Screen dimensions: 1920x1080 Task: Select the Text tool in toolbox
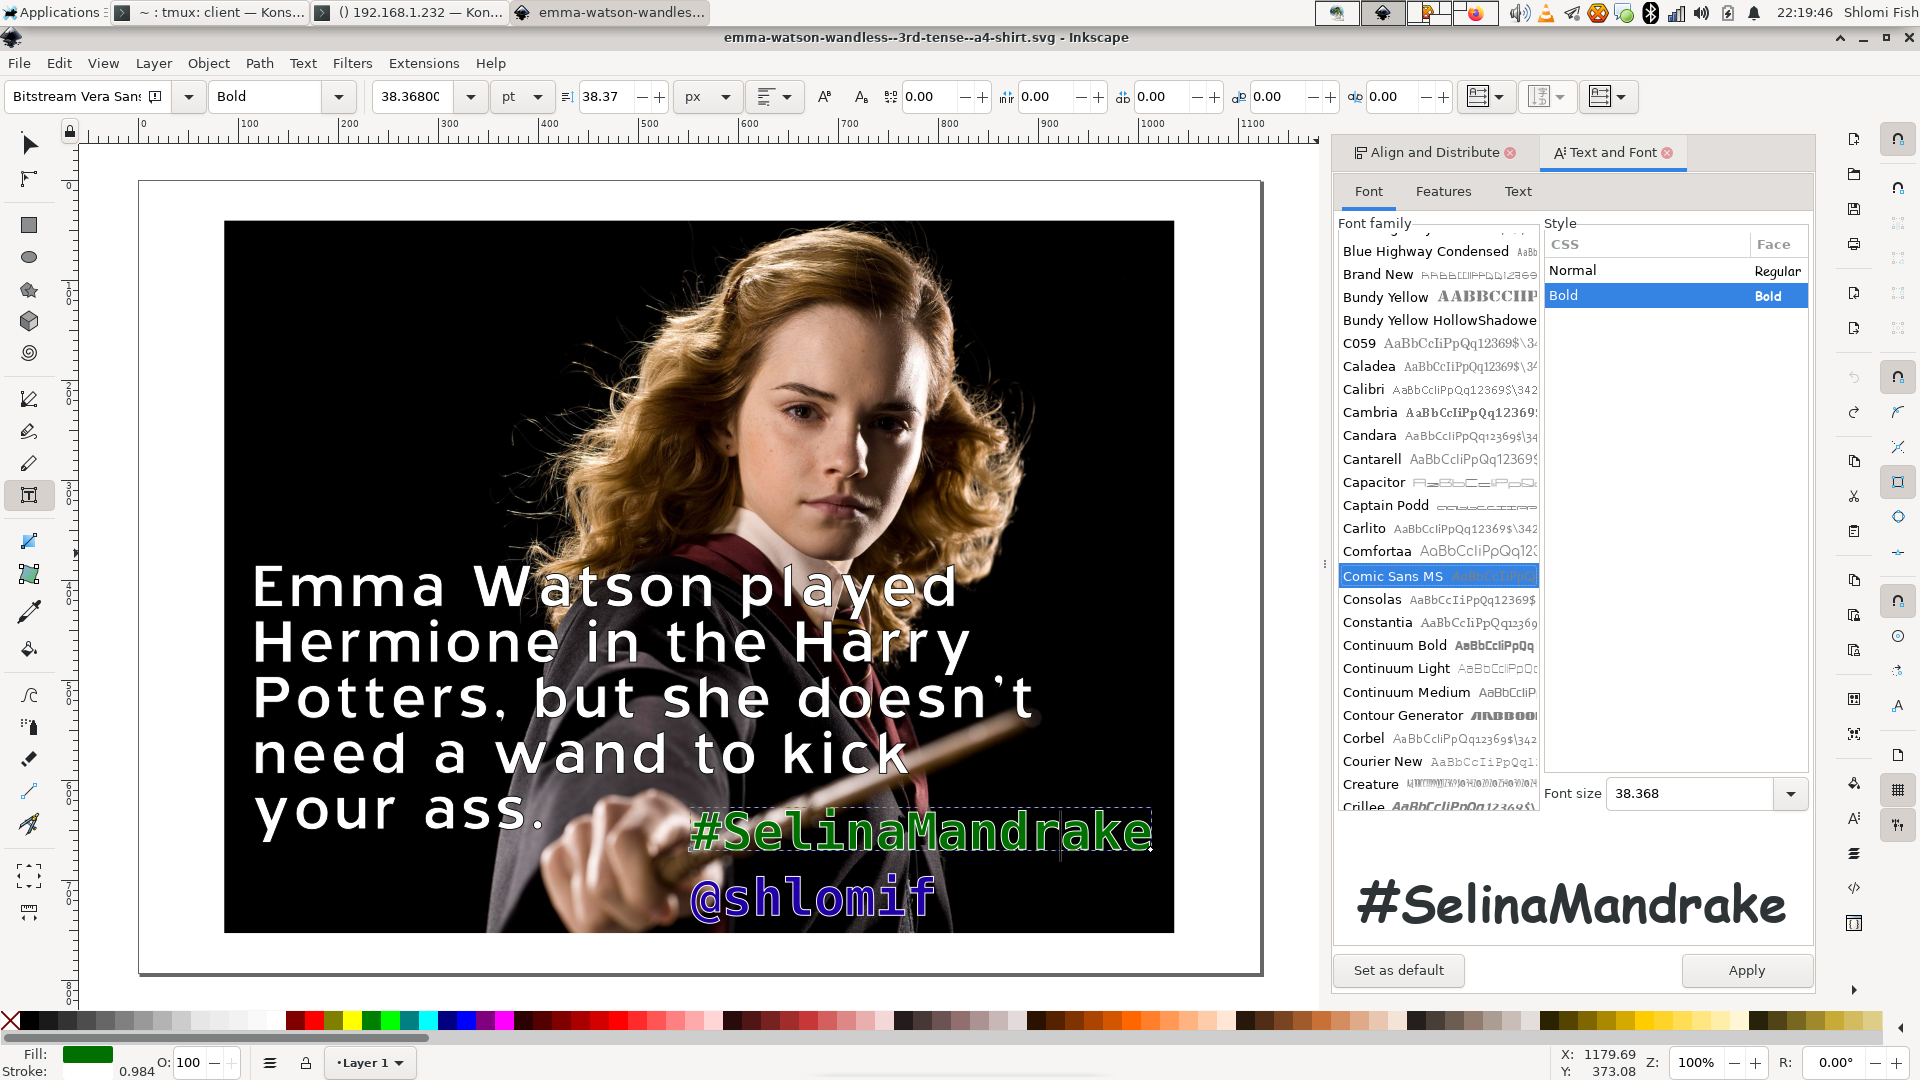pyautogui.click(x=29, y=495)
